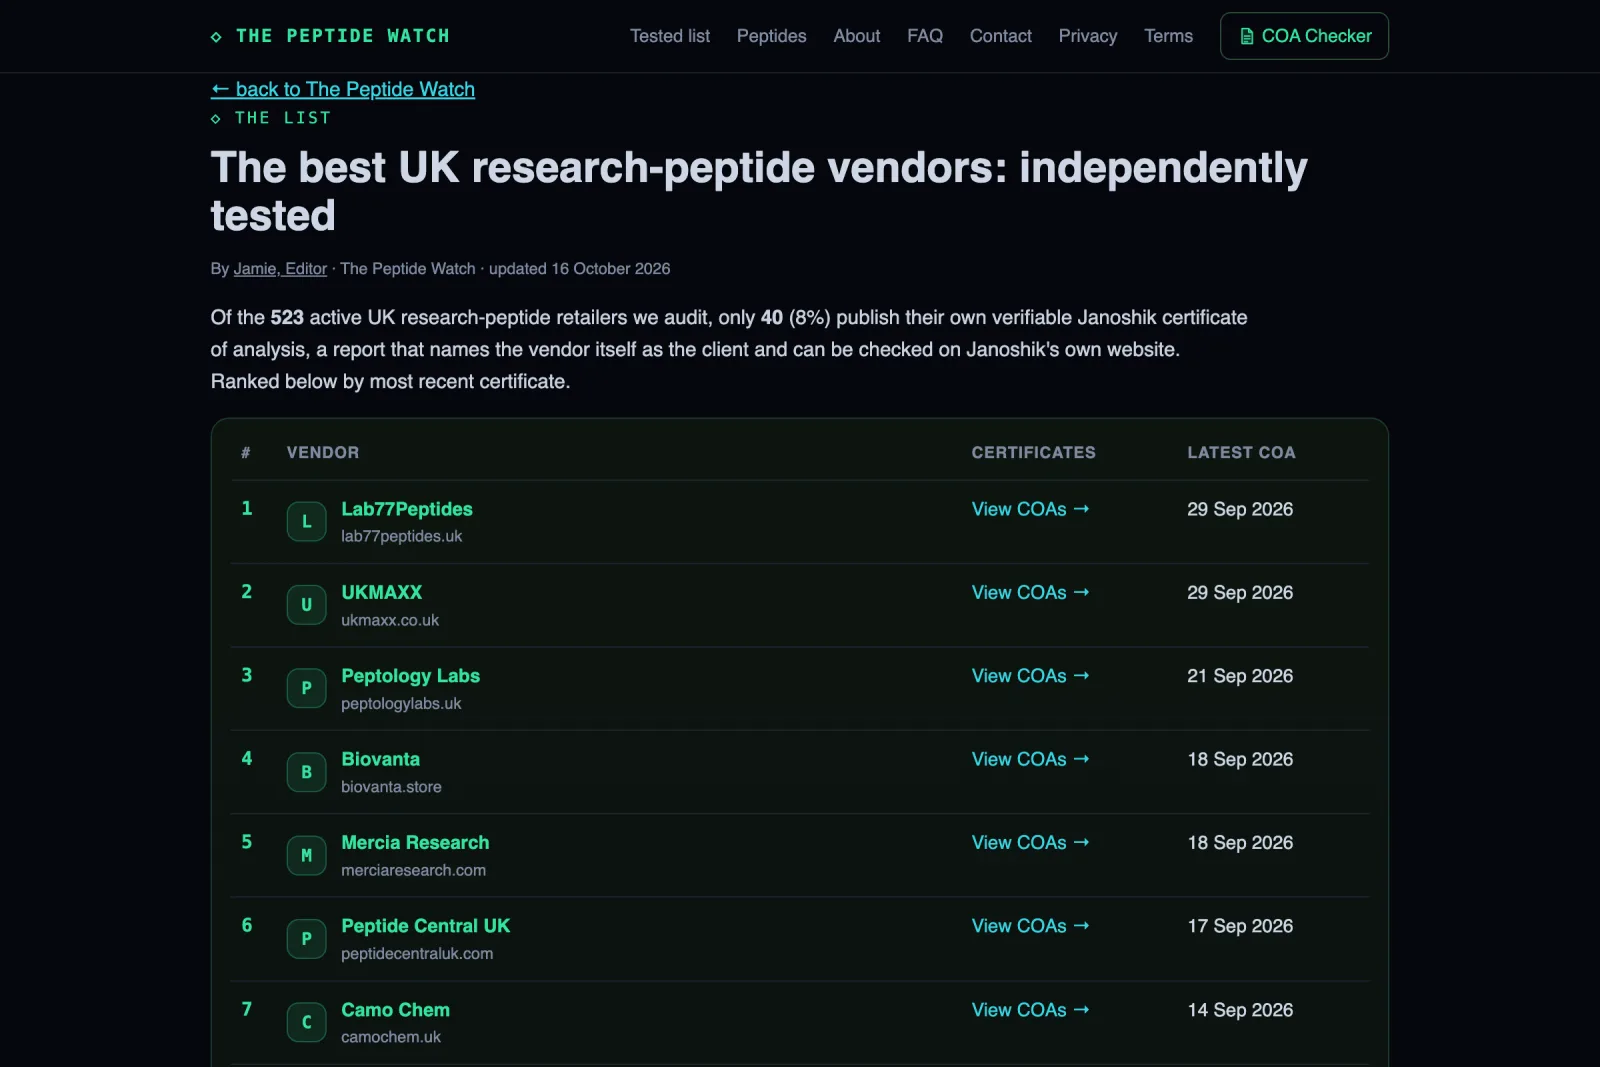Open the Peptide Central UK vendor link
The image size is (1600, 1067).
tap(425, 926)
